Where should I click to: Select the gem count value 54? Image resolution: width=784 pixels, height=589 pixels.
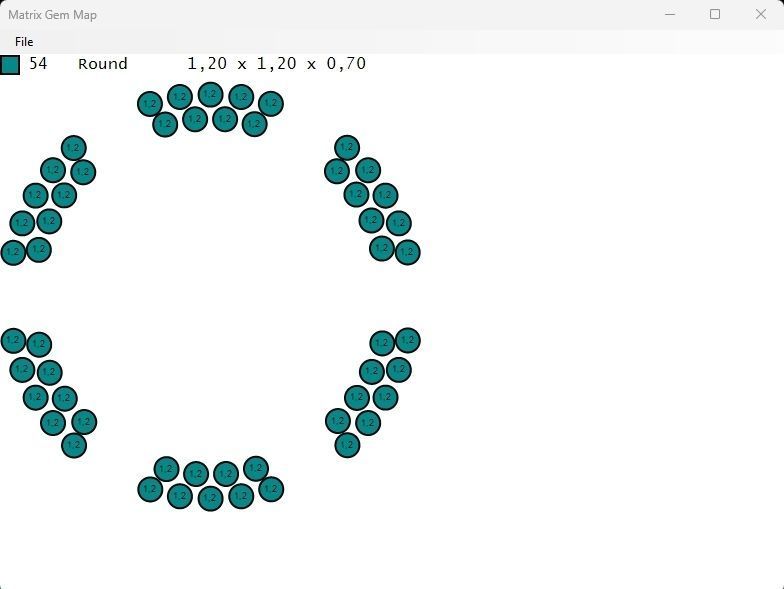click(38, 64)
